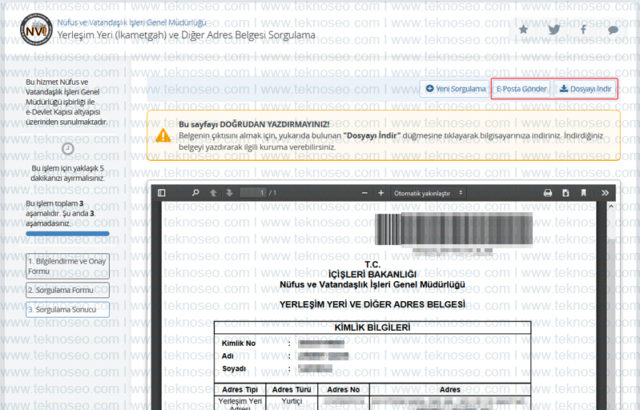
Task: Zoom in the PDF document
Action: [381, 193]
